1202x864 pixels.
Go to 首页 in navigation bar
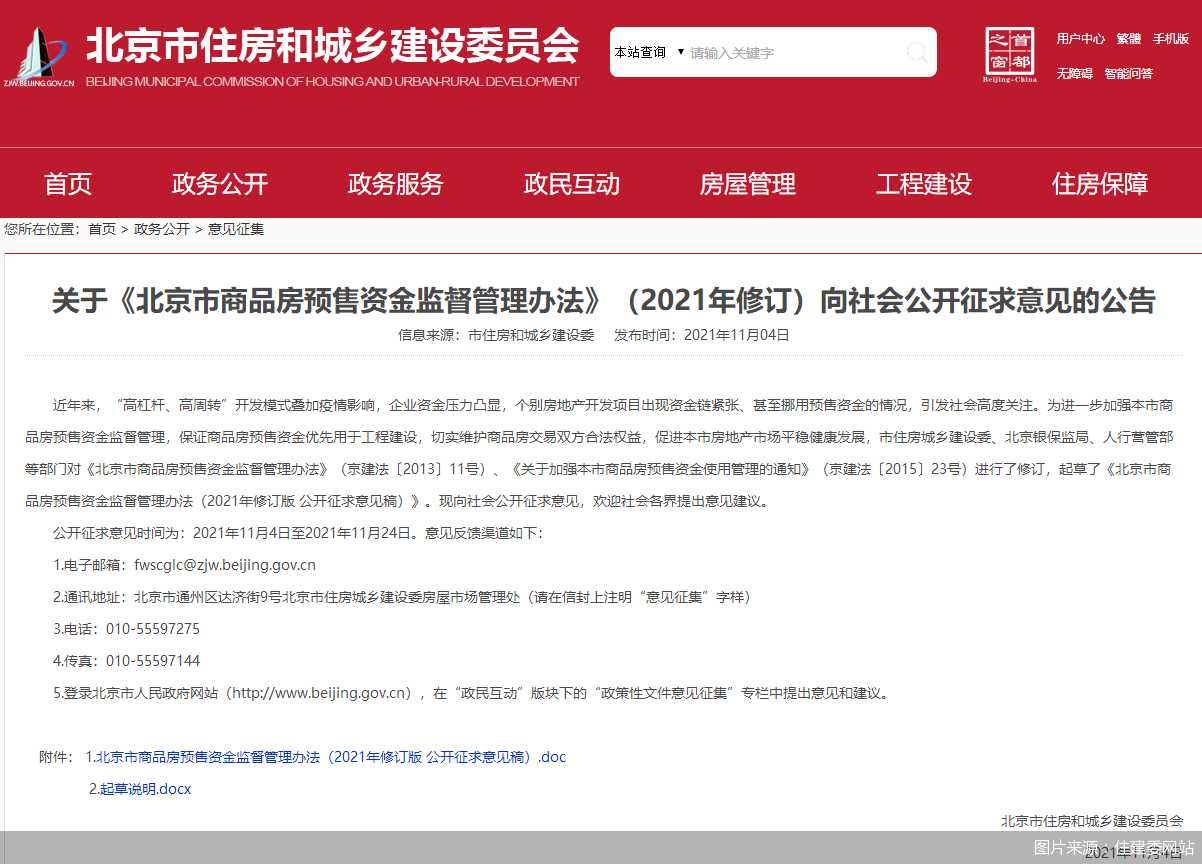click(x=68, y=184)
